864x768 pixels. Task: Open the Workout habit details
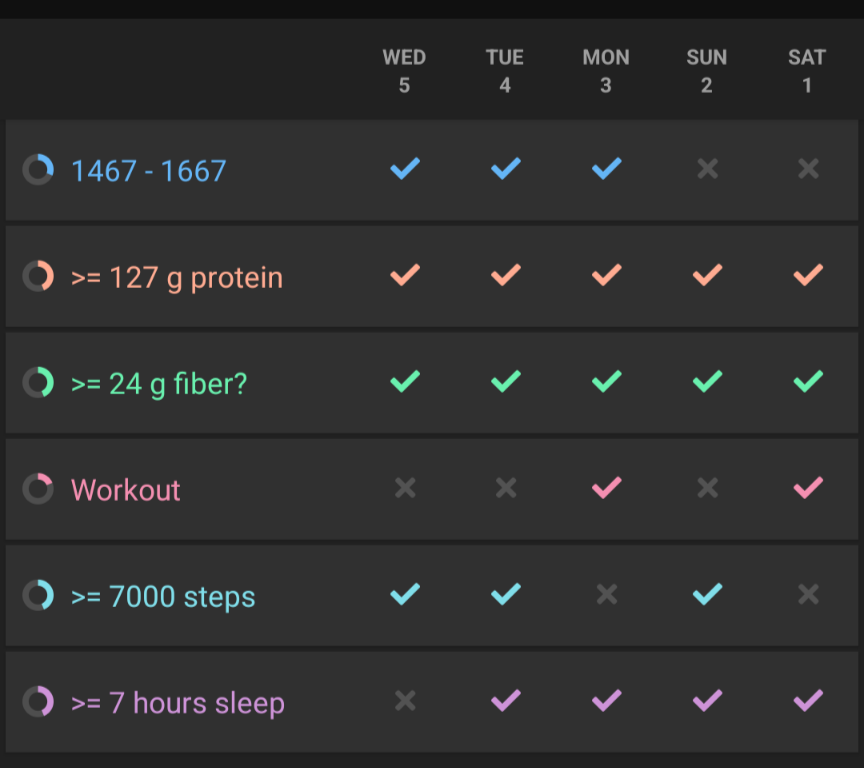126,490
